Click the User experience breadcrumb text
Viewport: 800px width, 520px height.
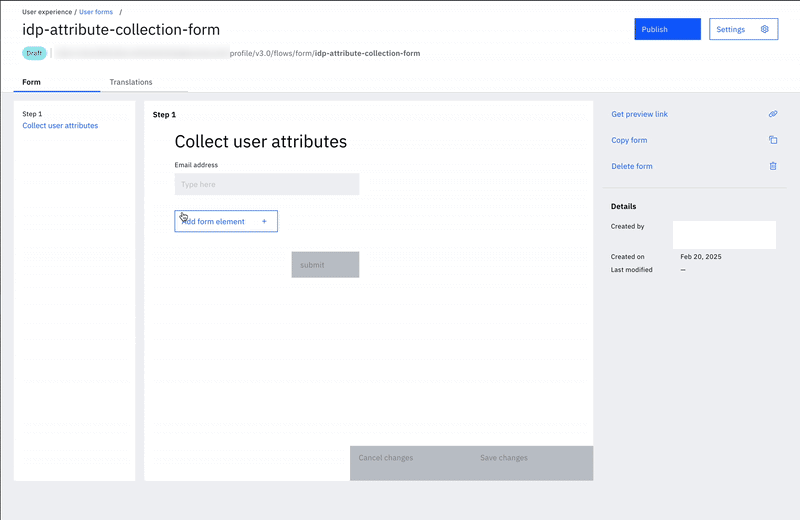(x=47, y=12)
